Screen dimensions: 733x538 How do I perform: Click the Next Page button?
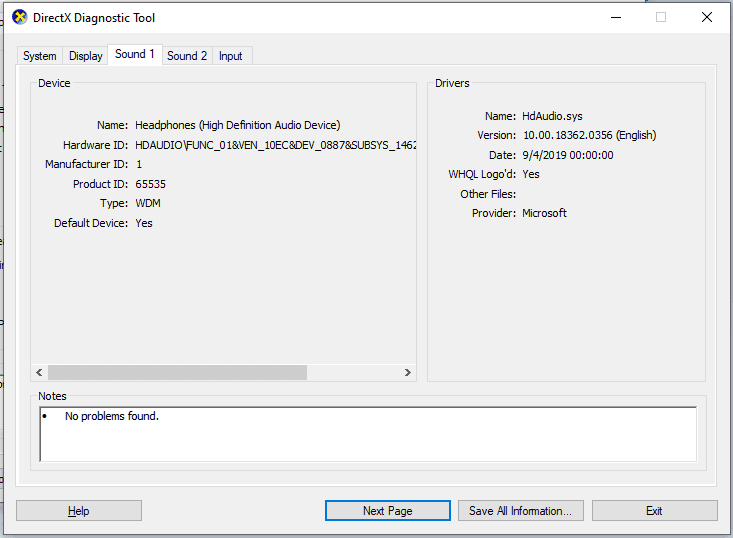tap(387, 511)
